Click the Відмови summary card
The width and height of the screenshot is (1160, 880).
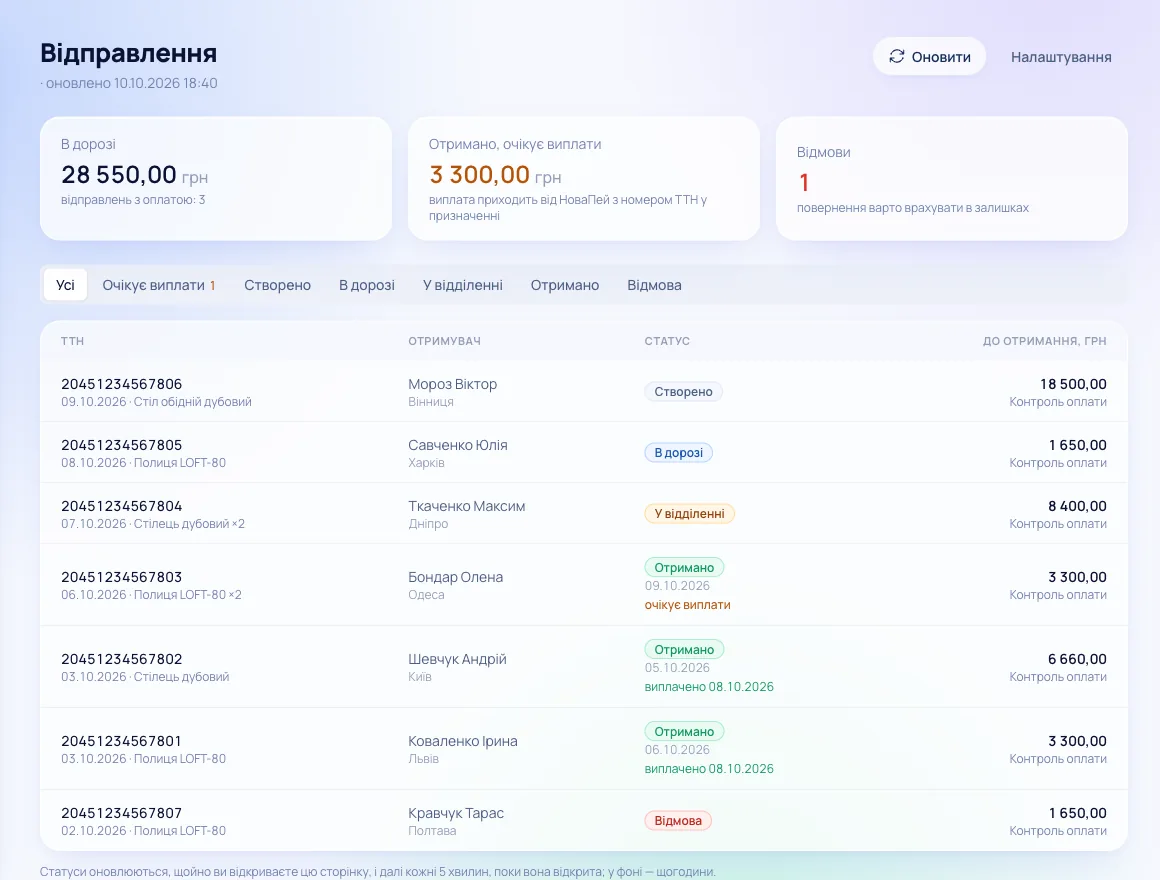point(951,178)
